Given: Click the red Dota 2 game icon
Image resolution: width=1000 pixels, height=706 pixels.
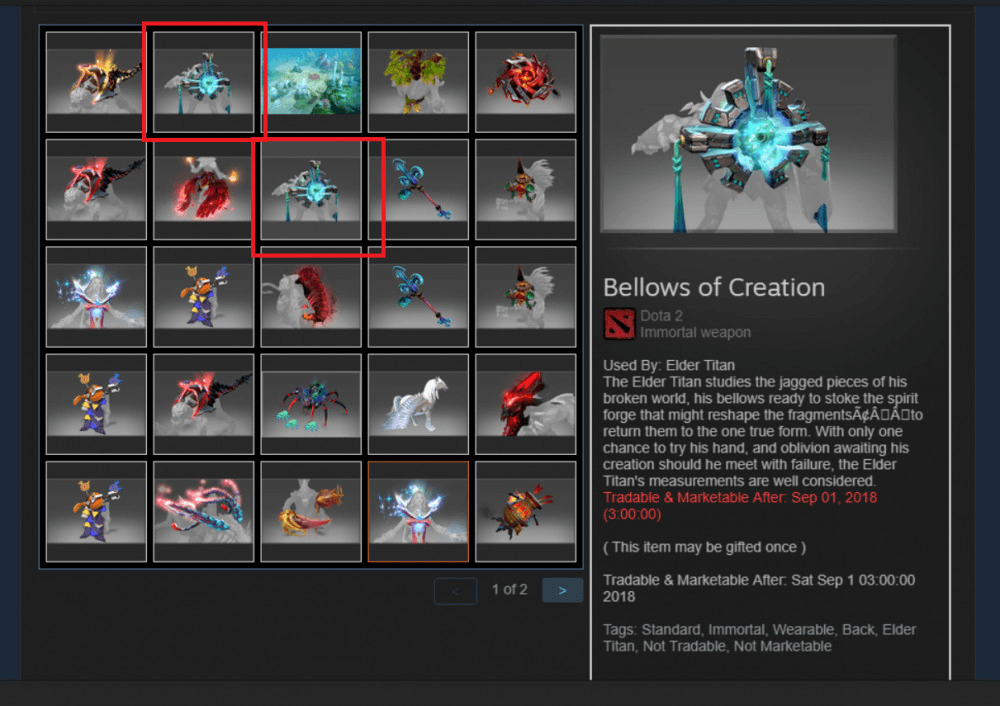Looking at the screenshot, I should coord(619,324).
